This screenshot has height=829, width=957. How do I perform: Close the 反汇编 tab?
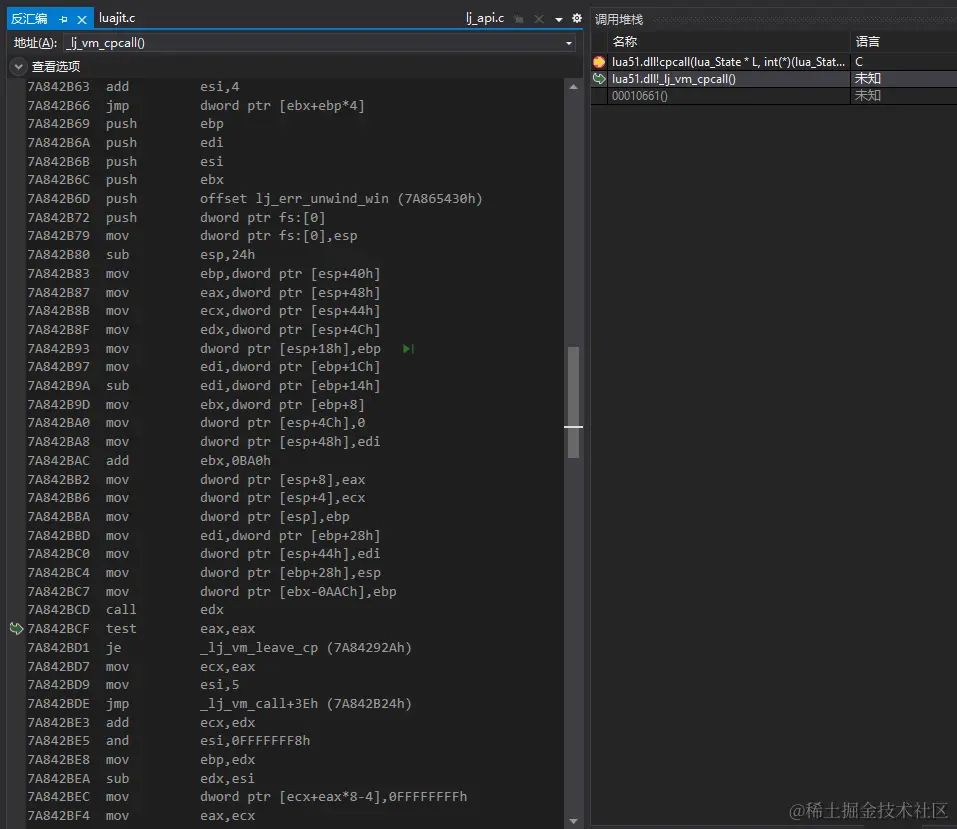tap(81, 18)
